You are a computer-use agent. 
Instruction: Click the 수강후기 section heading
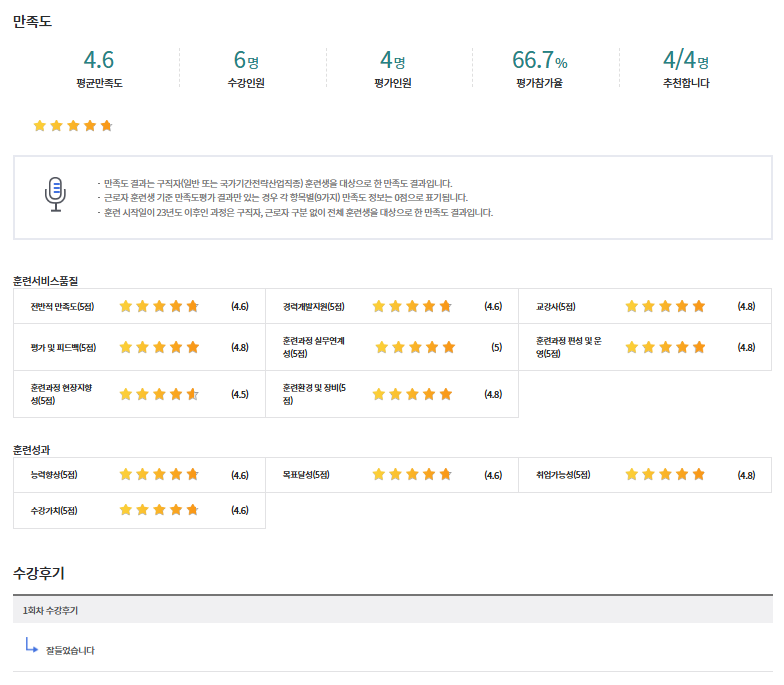click(x=39, y=573)
